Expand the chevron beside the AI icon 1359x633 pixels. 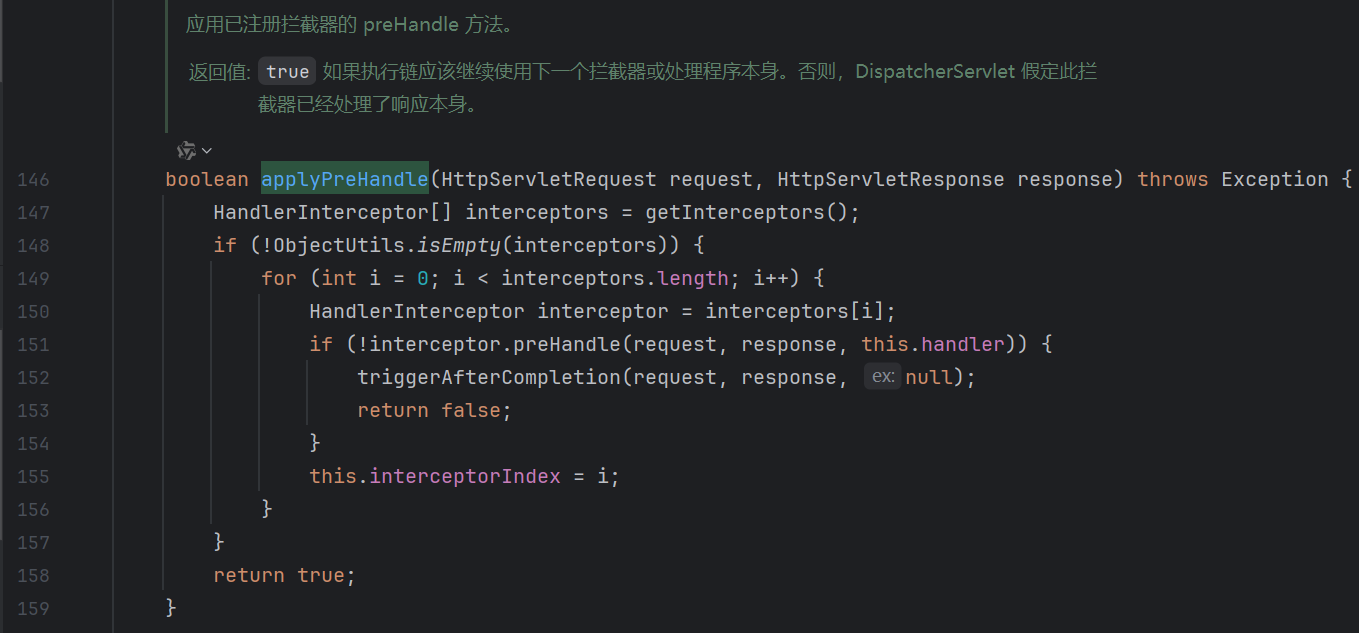point(207,151)
